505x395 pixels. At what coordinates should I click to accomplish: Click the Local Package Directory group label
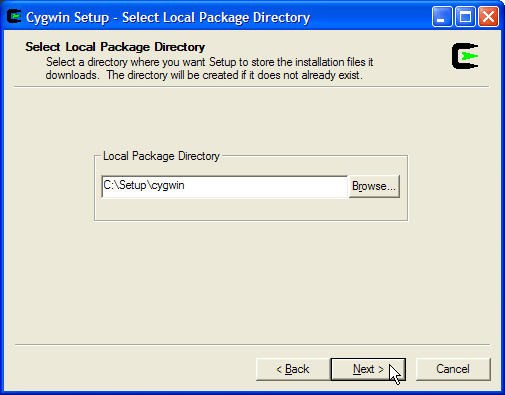pyautogui.click(x=161, y=156)
